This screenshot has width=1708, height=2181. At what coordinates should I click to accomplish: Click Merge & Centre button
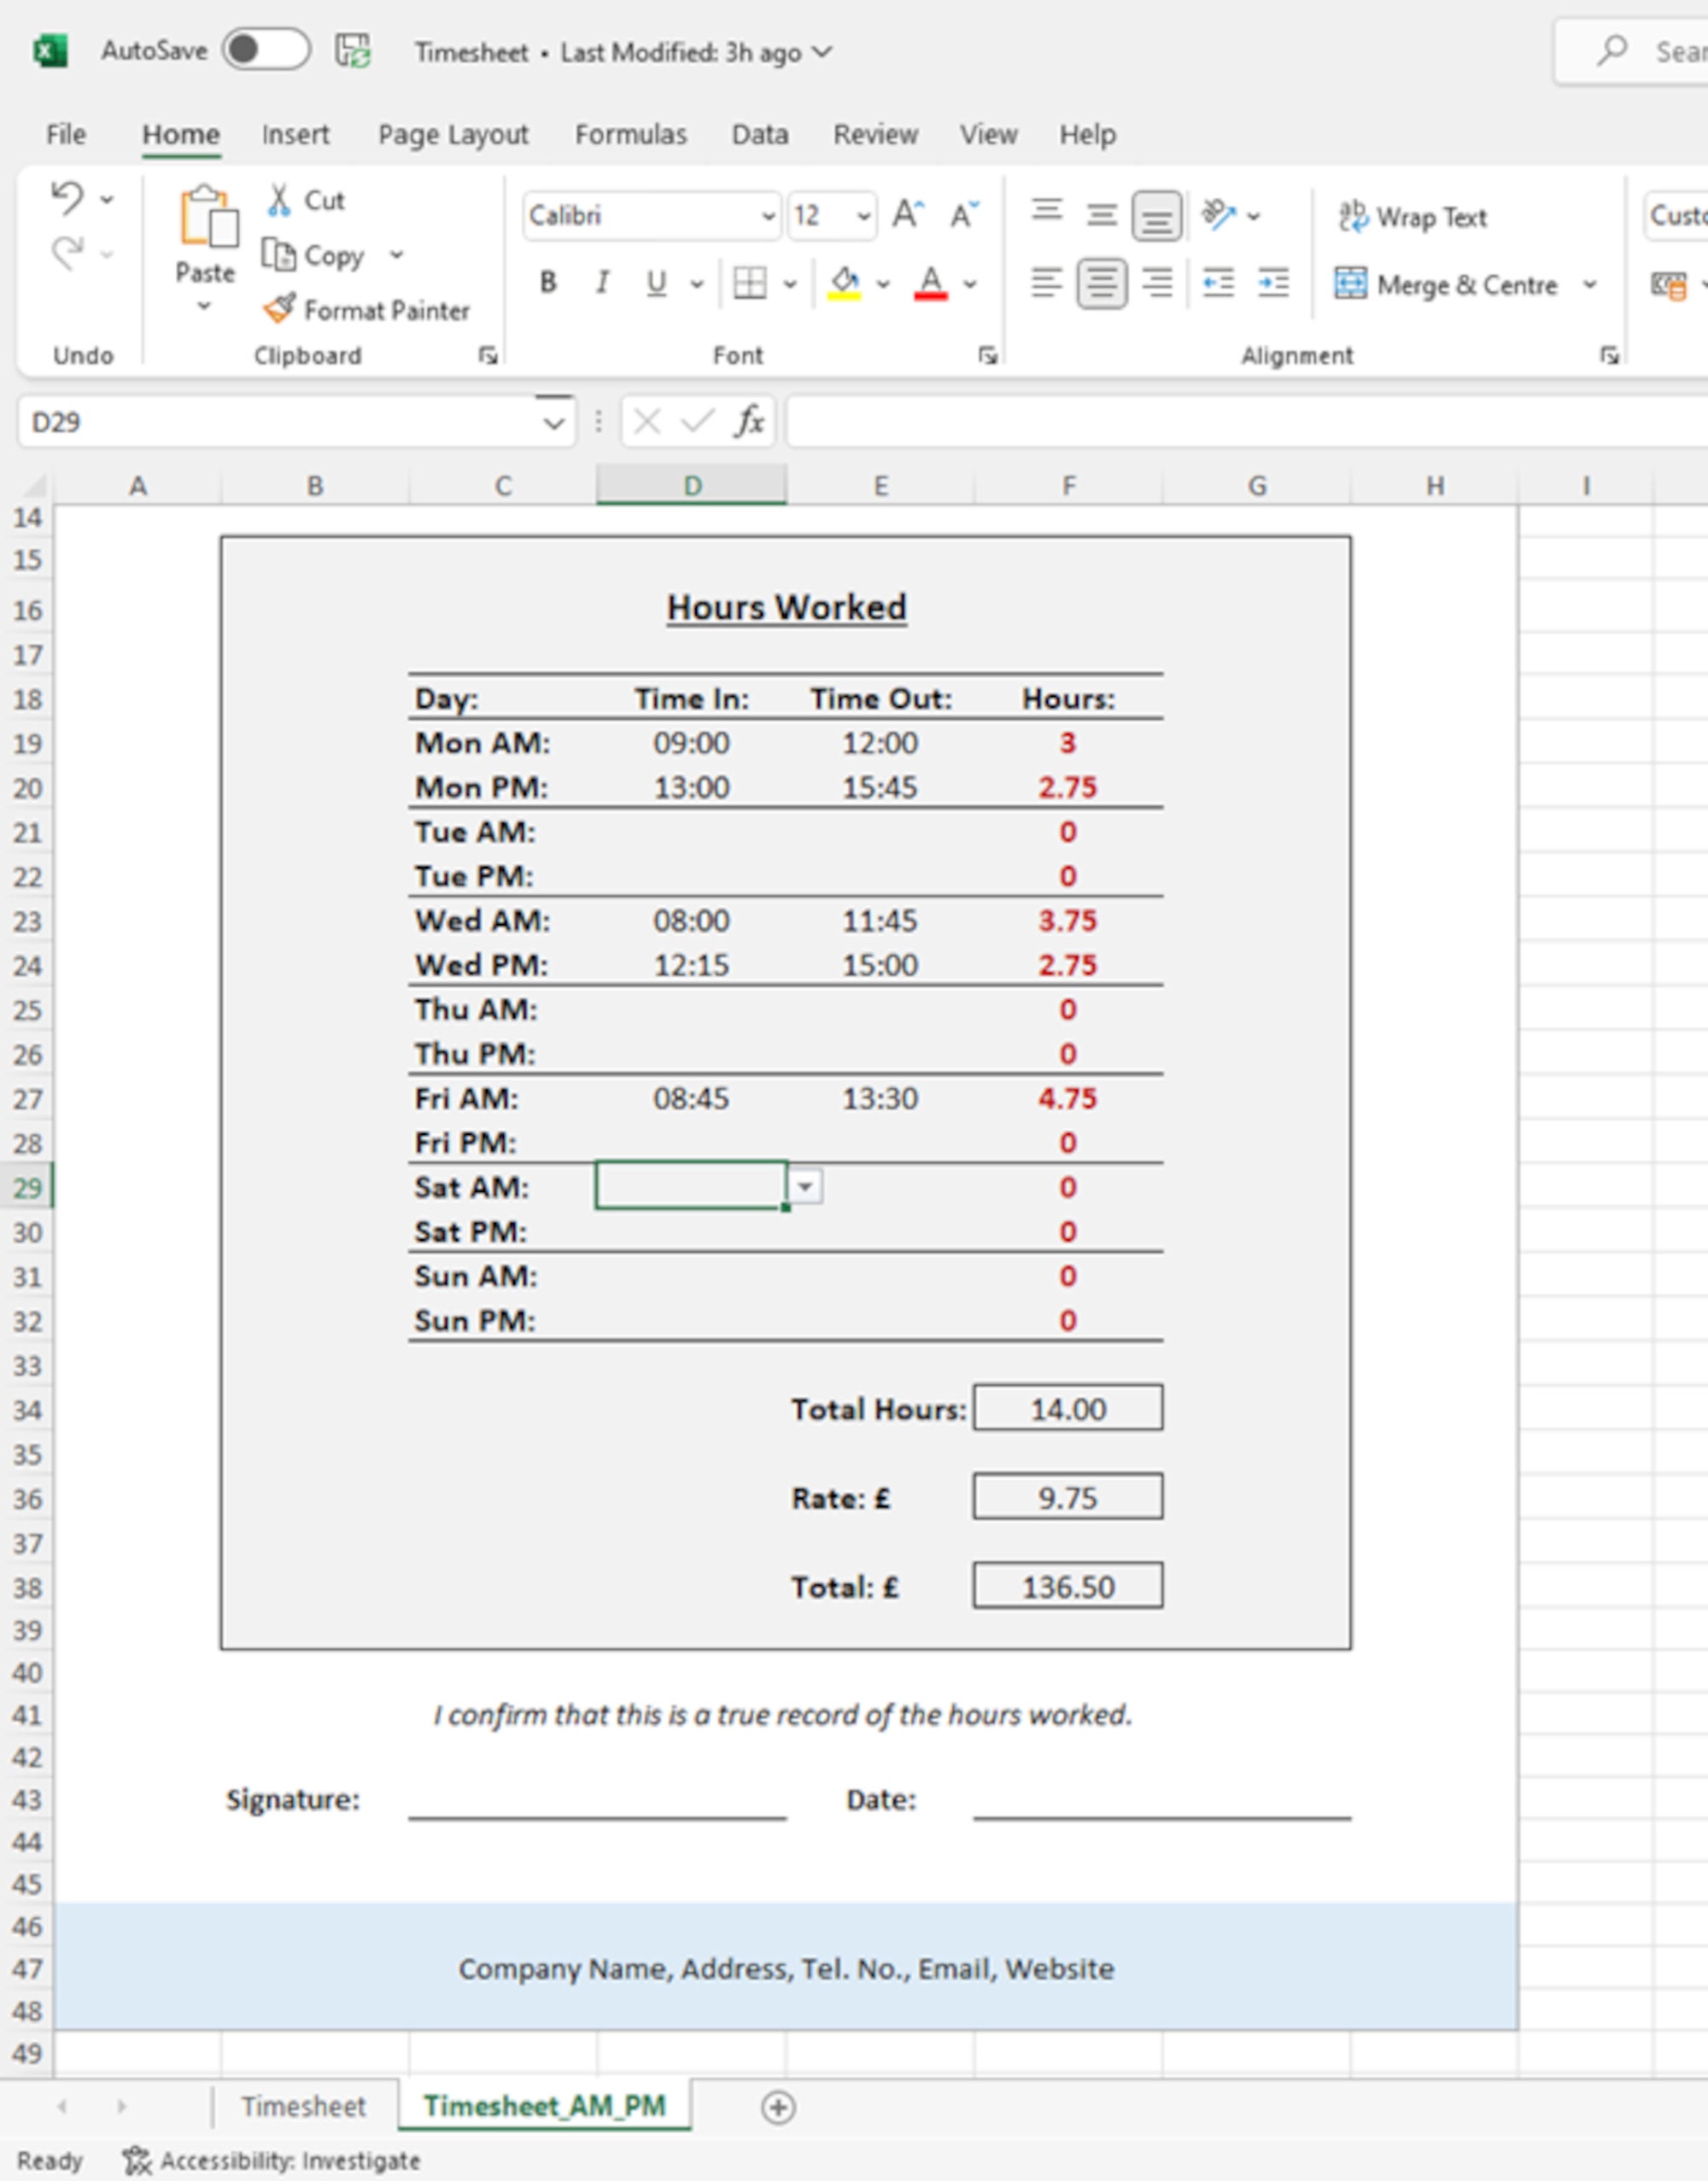point(1446,284)
